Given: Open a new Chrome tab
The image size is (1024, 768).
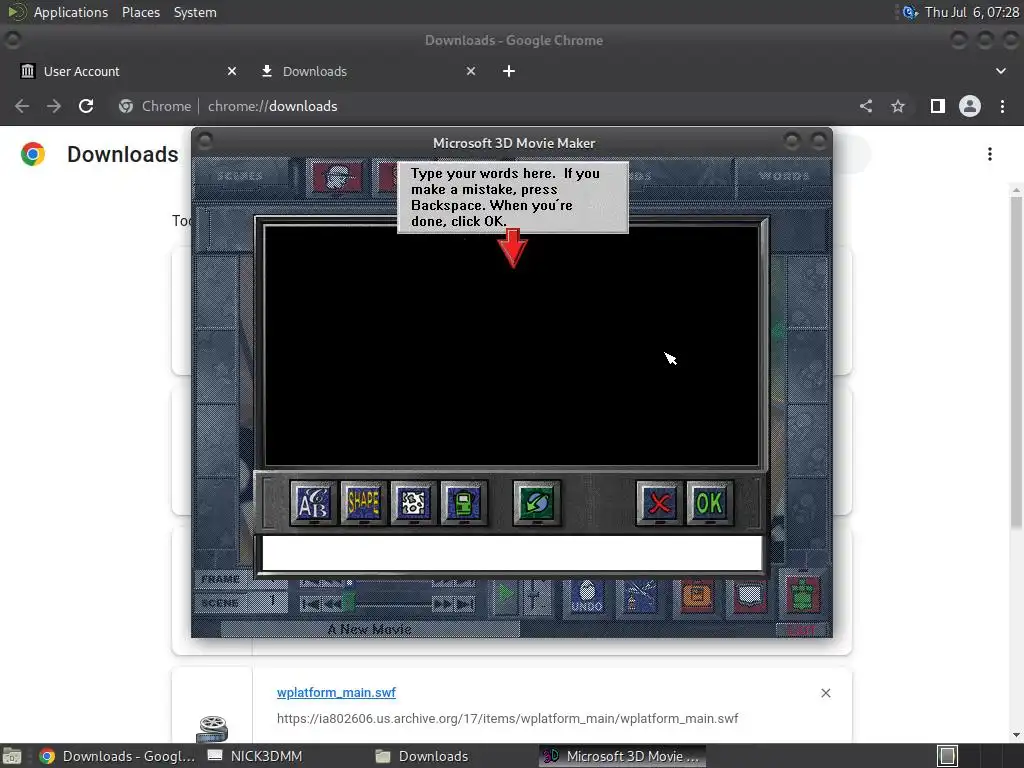Looking at the screenshot, I should pyautogui.click(x=509, y=71).
